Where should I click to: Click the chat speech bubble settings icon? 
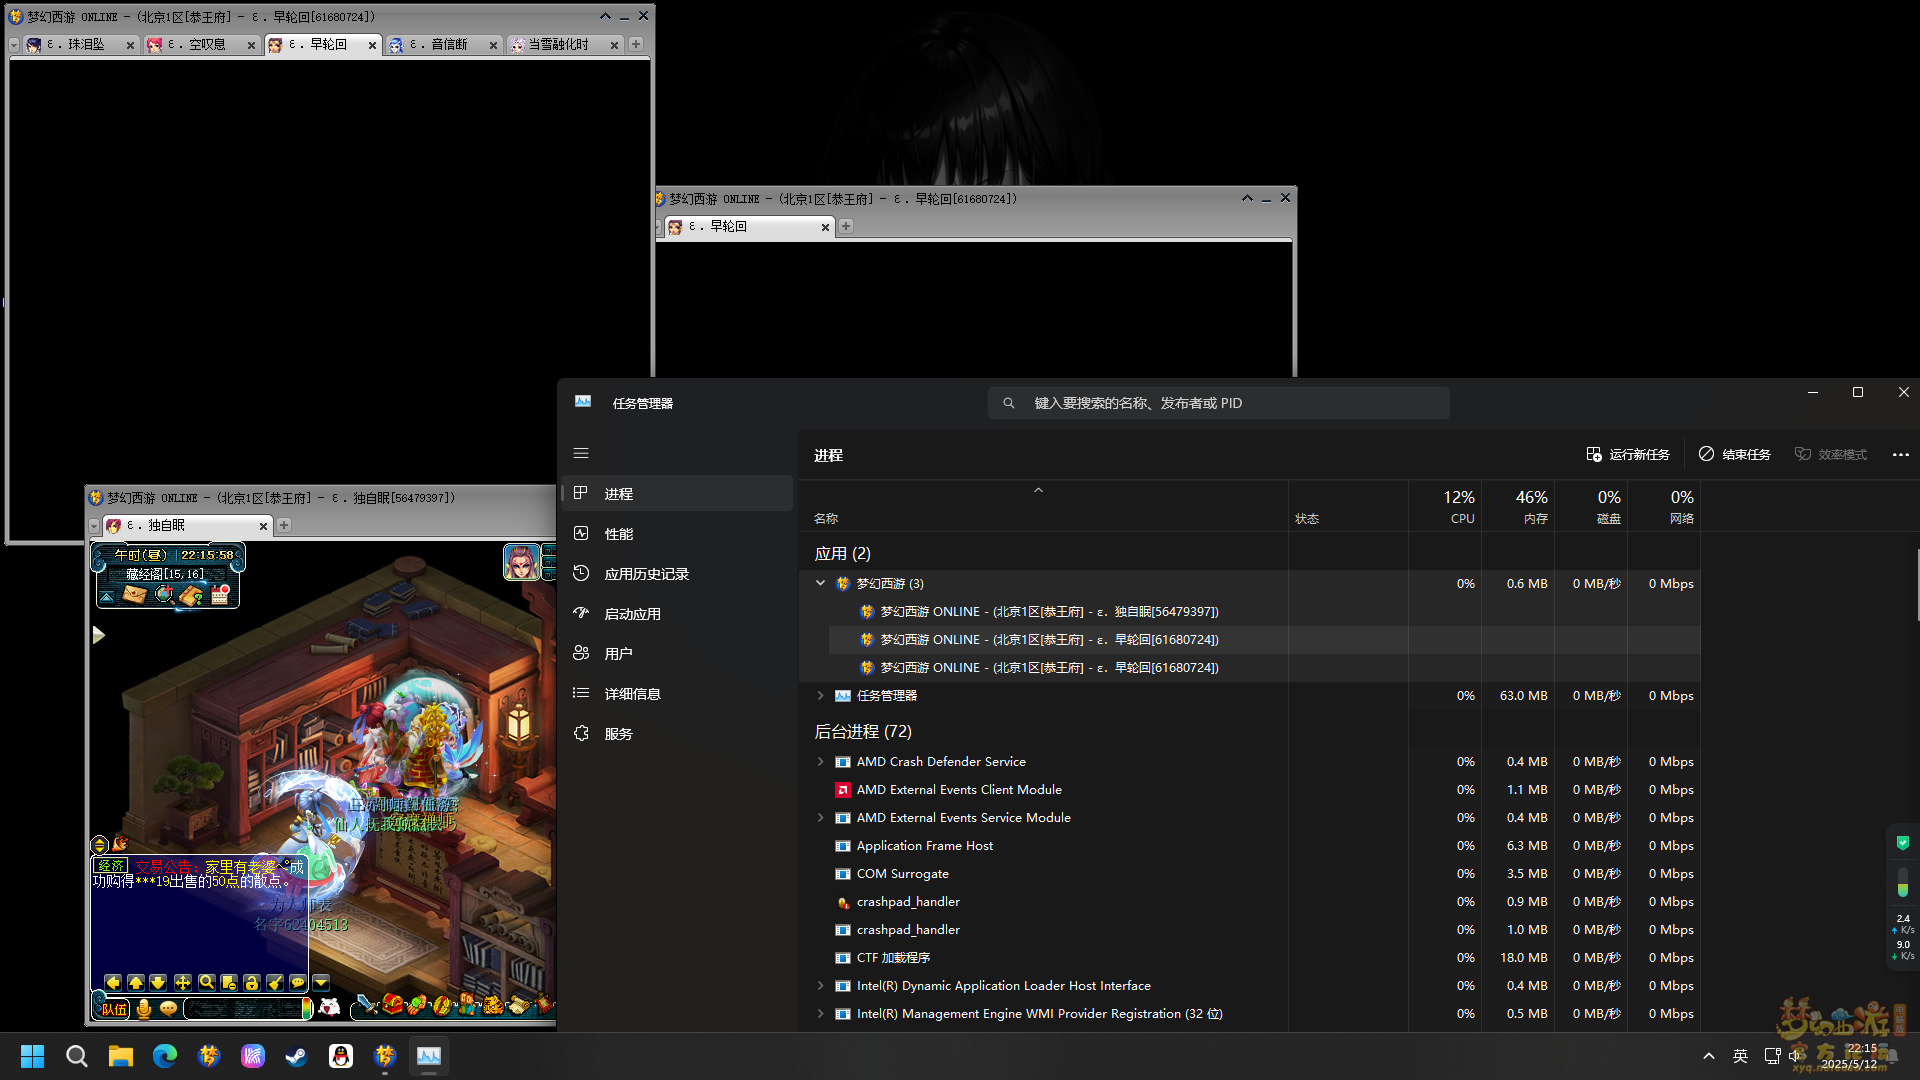[x=298, y=983]
